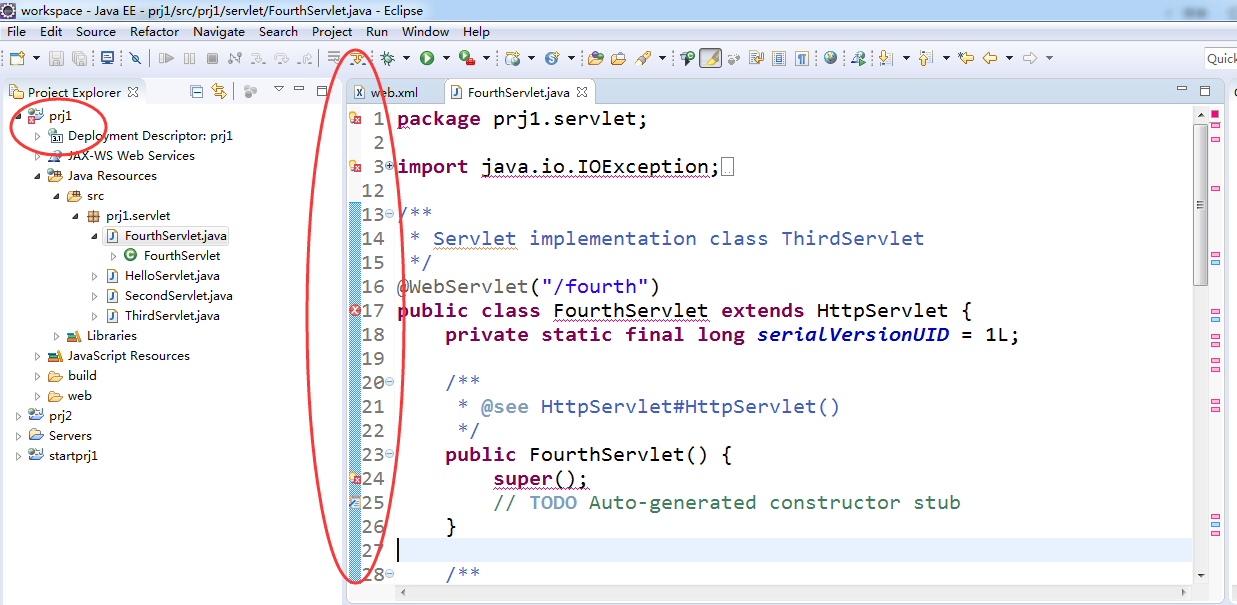Click the Terminate debug toolbar icon
1237x605 pixels.
tap(212, 58)
